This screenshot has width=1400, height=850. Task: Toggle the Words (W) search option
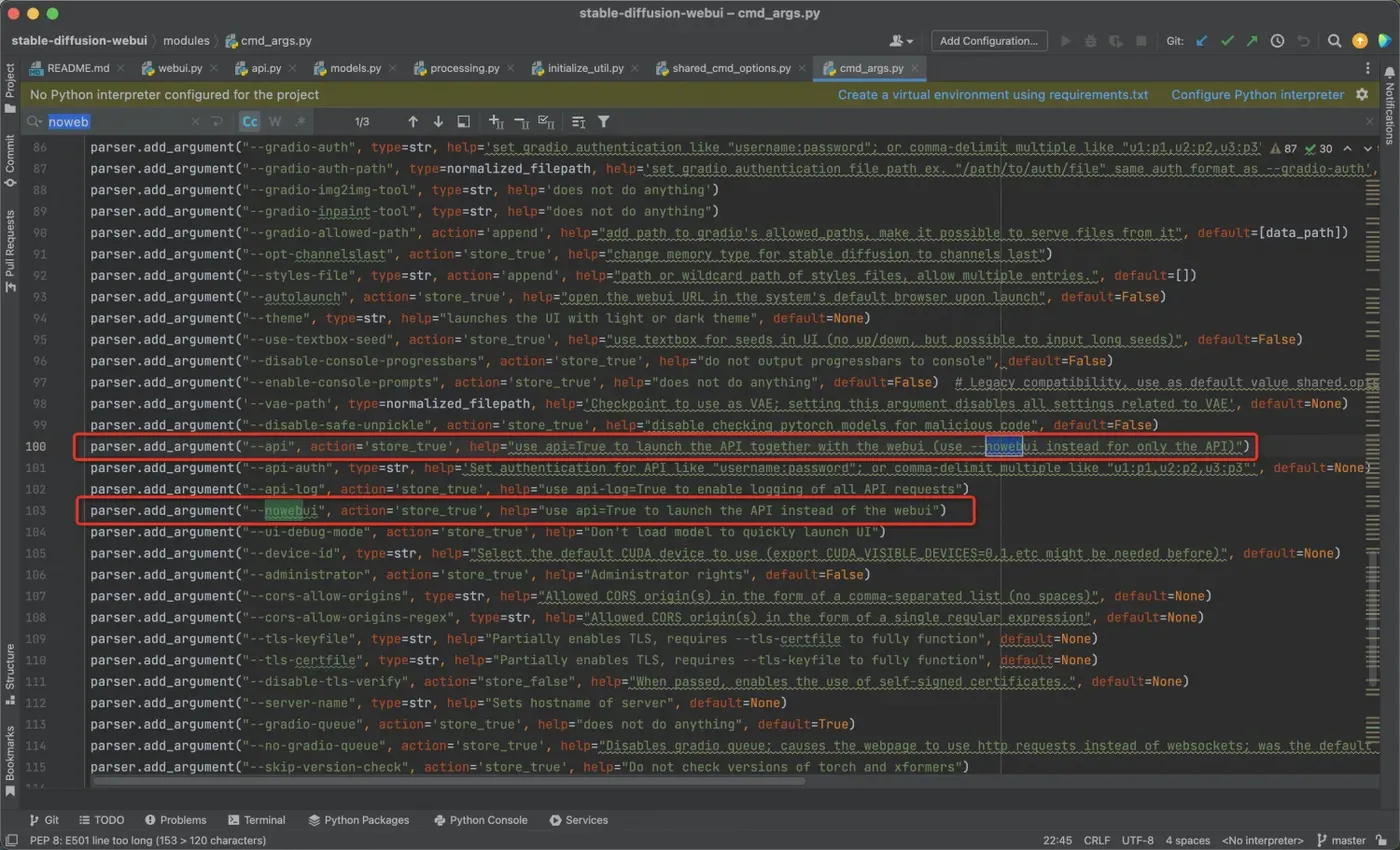point(275,121)
